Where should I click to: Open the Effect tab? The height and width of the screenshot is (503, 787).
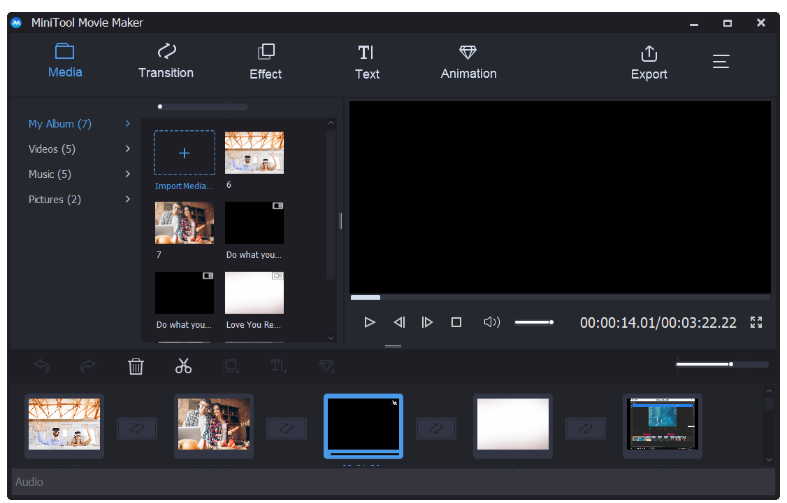(x=266, y=62)
